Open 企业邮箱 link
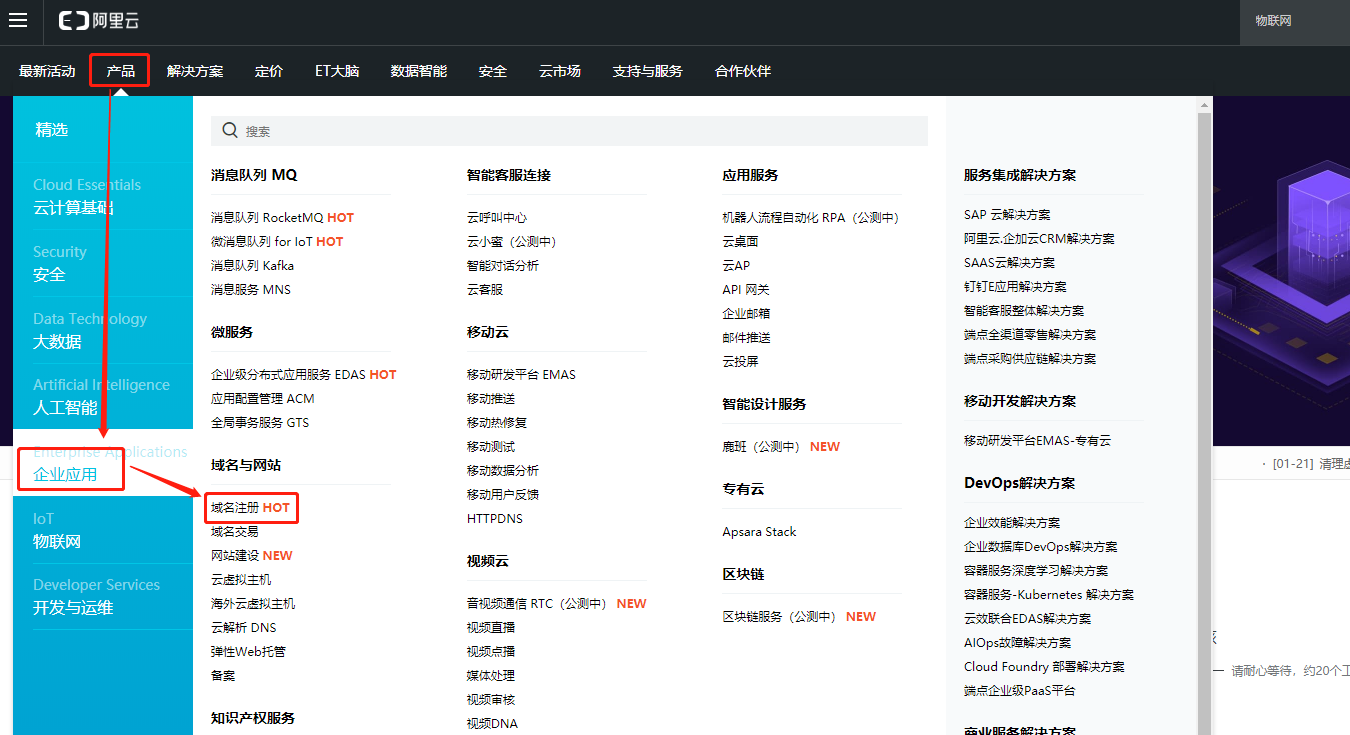This screenshot has width=1350, height=735. coord(746,313)
